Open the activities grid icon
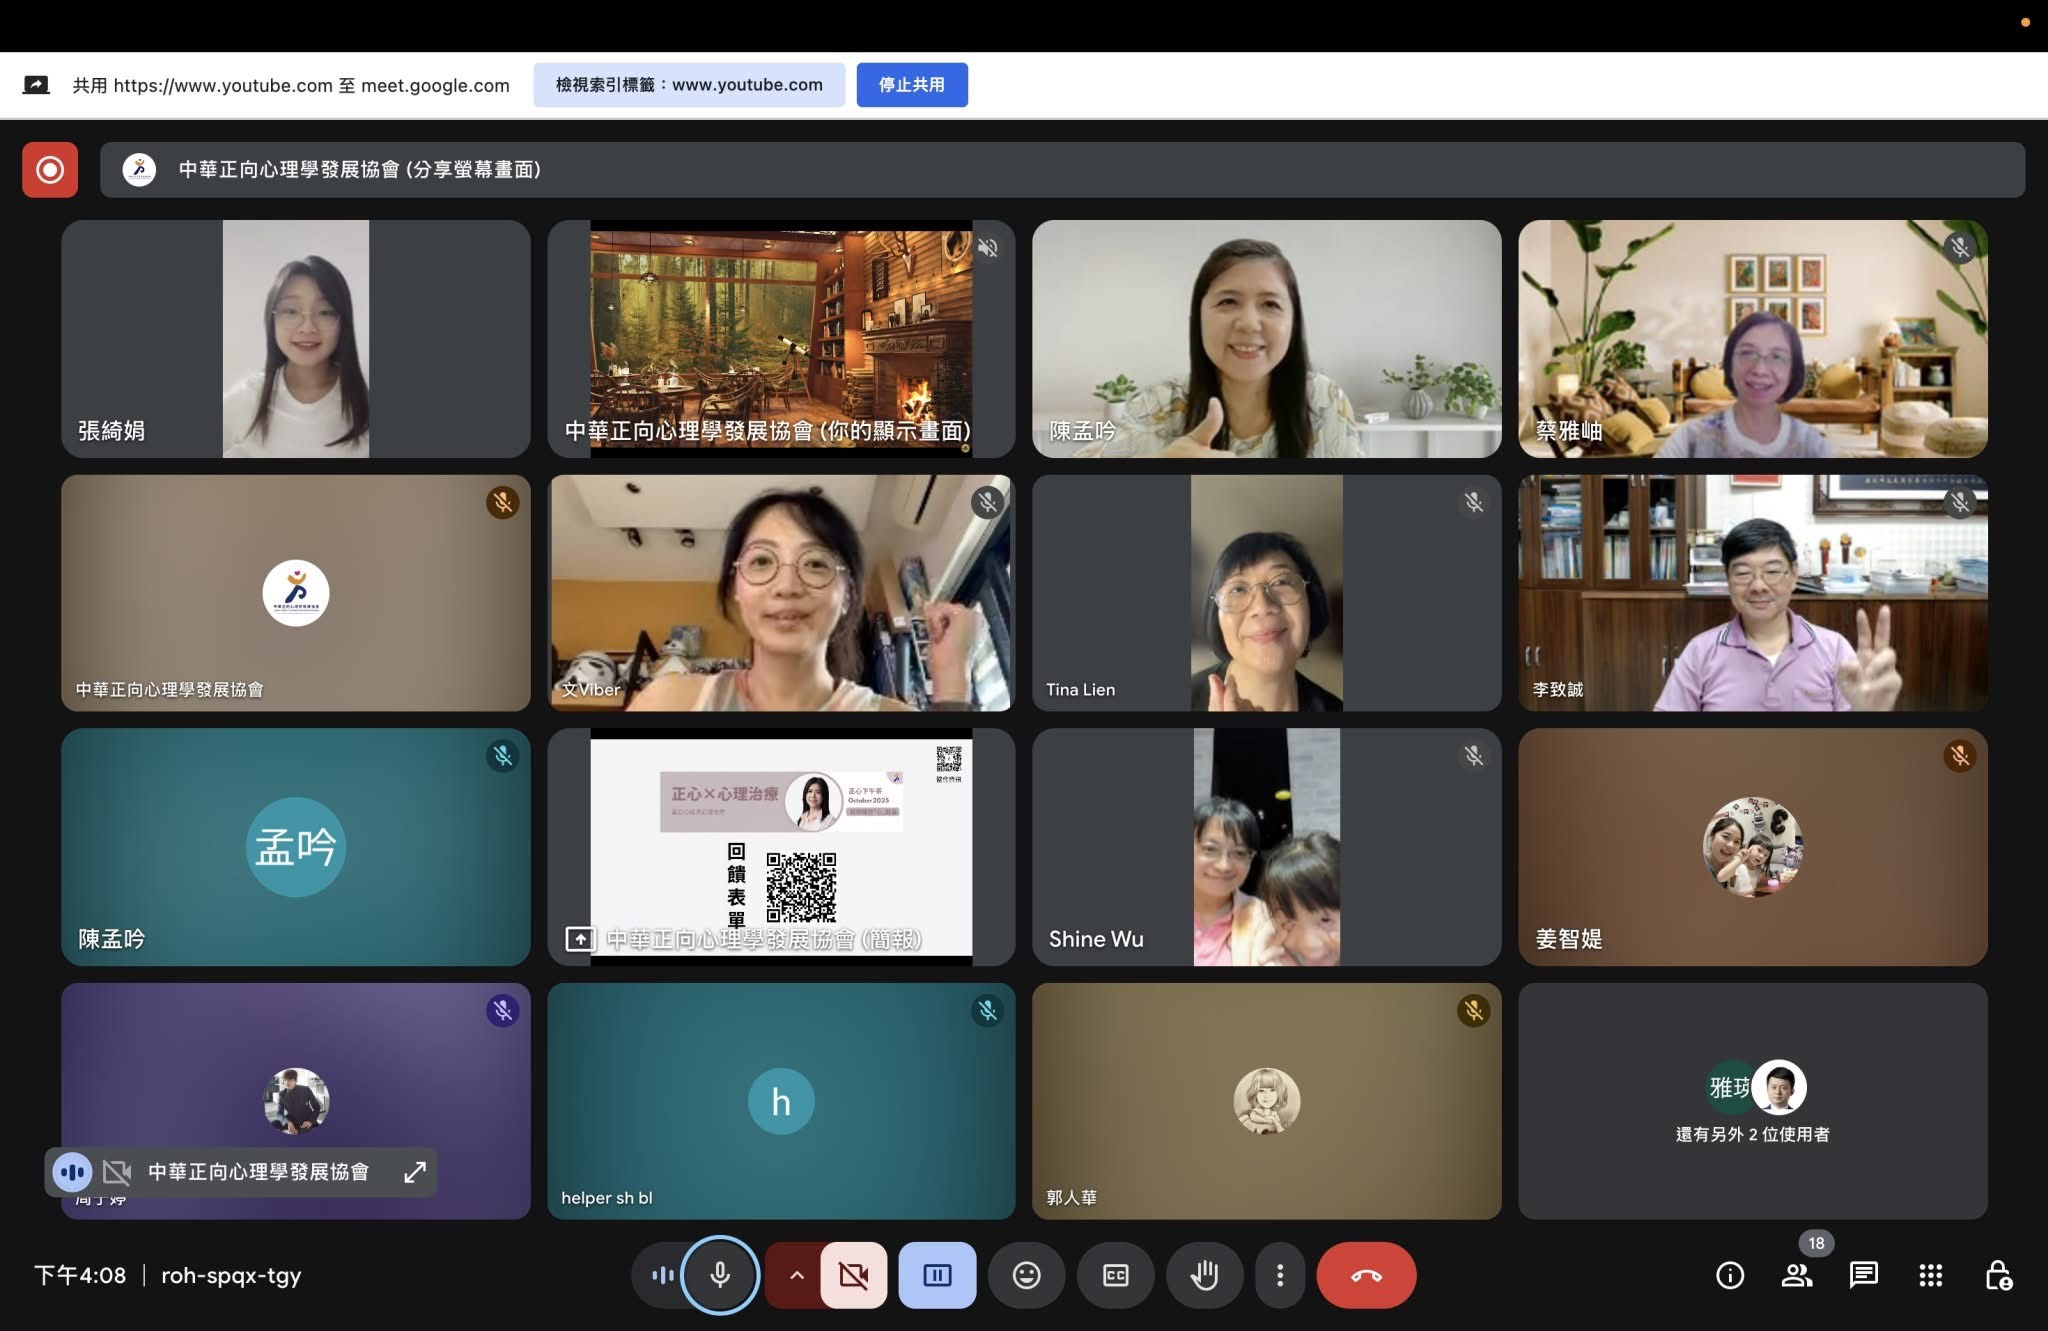Image resolution: width=2048 pixels, height=1331 pixels. coord(1930,1275)
